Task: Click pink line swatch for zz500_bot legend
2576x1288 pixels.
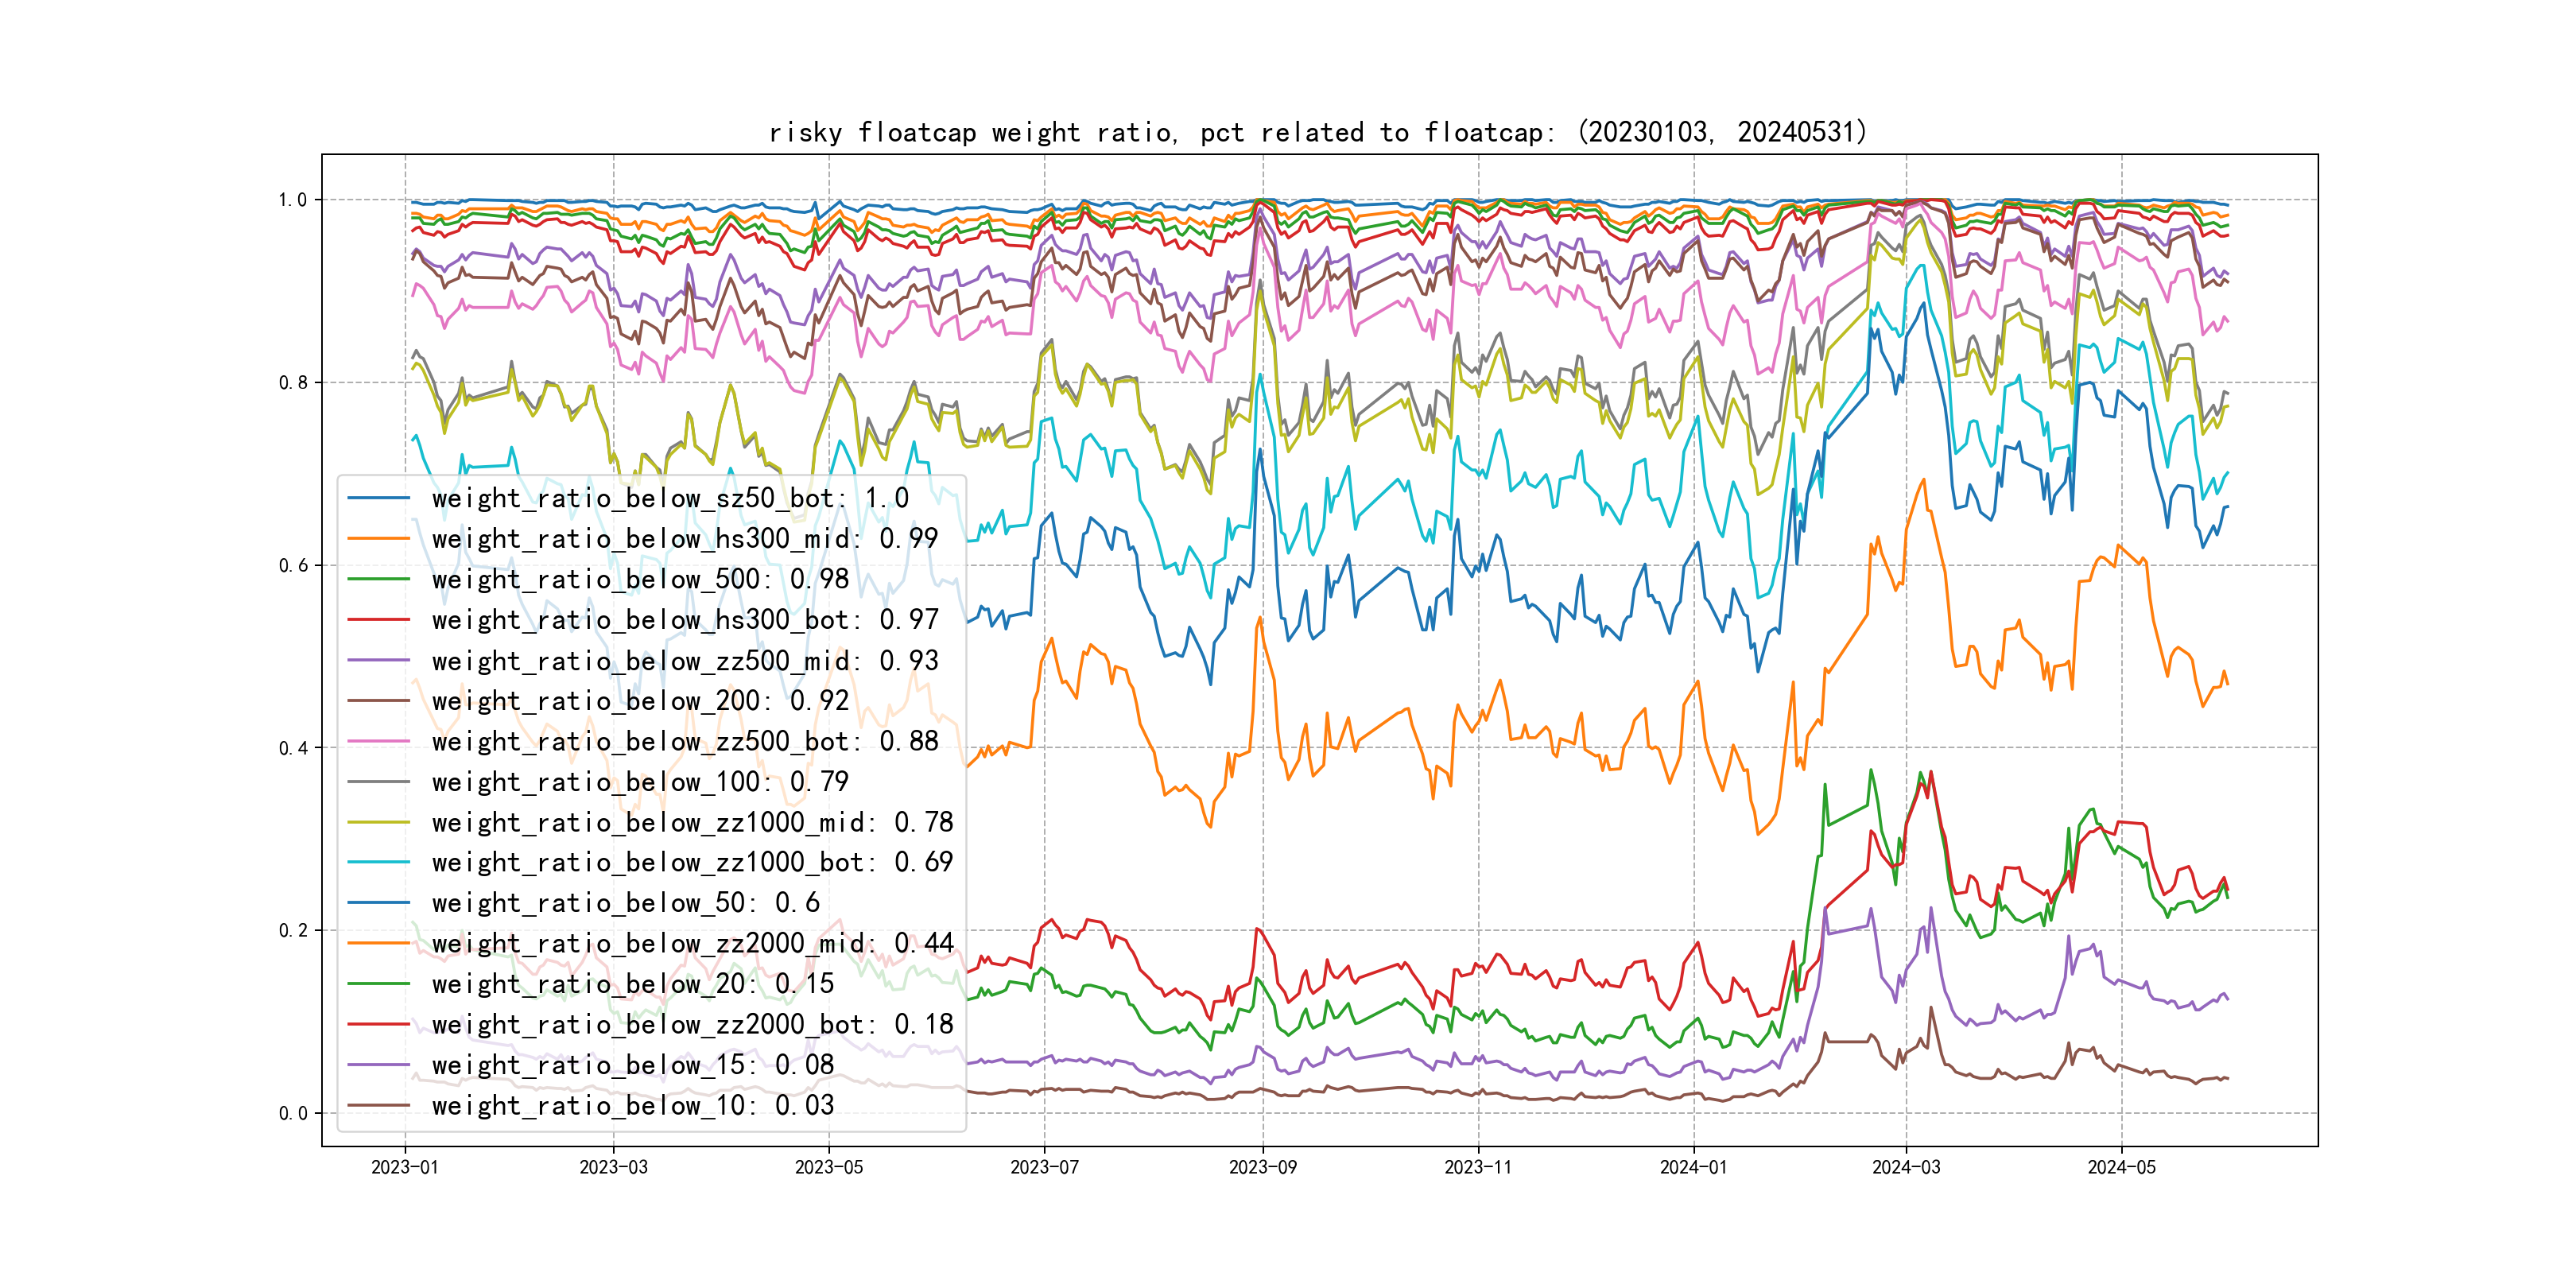Action: click(x=378, y=741)
